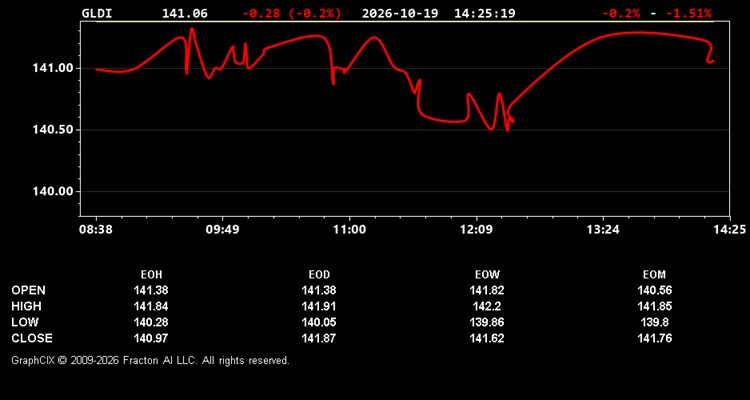The width and height of the screenshot is (750, 400).
Task: Click the 08:38 time axis label
Action: [96, 230]
